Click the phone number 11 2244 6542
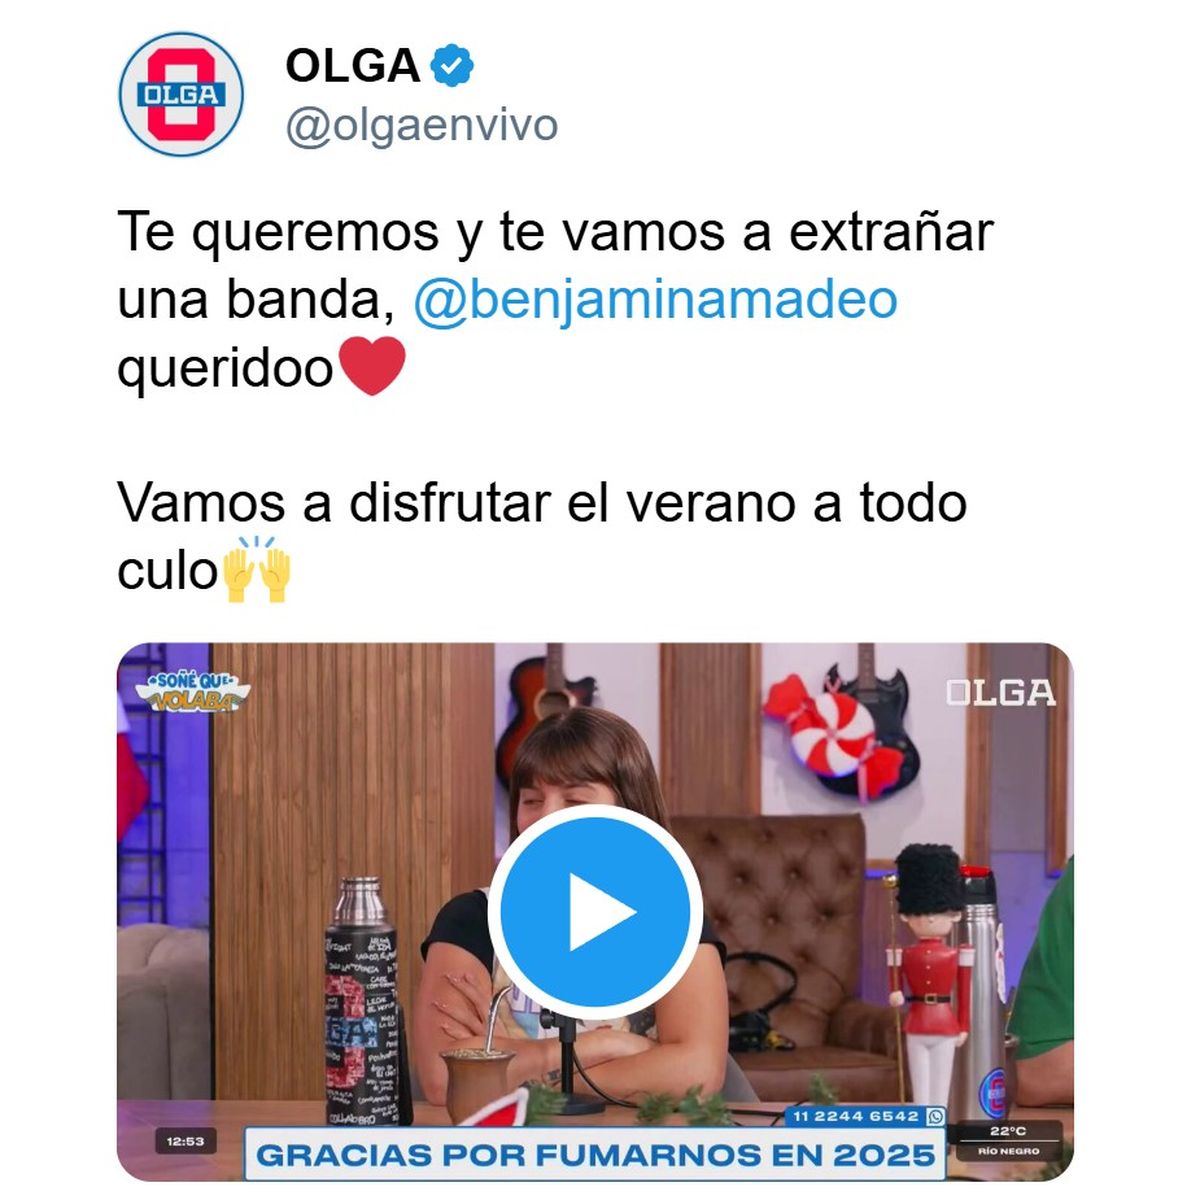Image resolution: width=1200 pixels, height=1200 pixels. pyautogui.click(x=855, y=1116)
